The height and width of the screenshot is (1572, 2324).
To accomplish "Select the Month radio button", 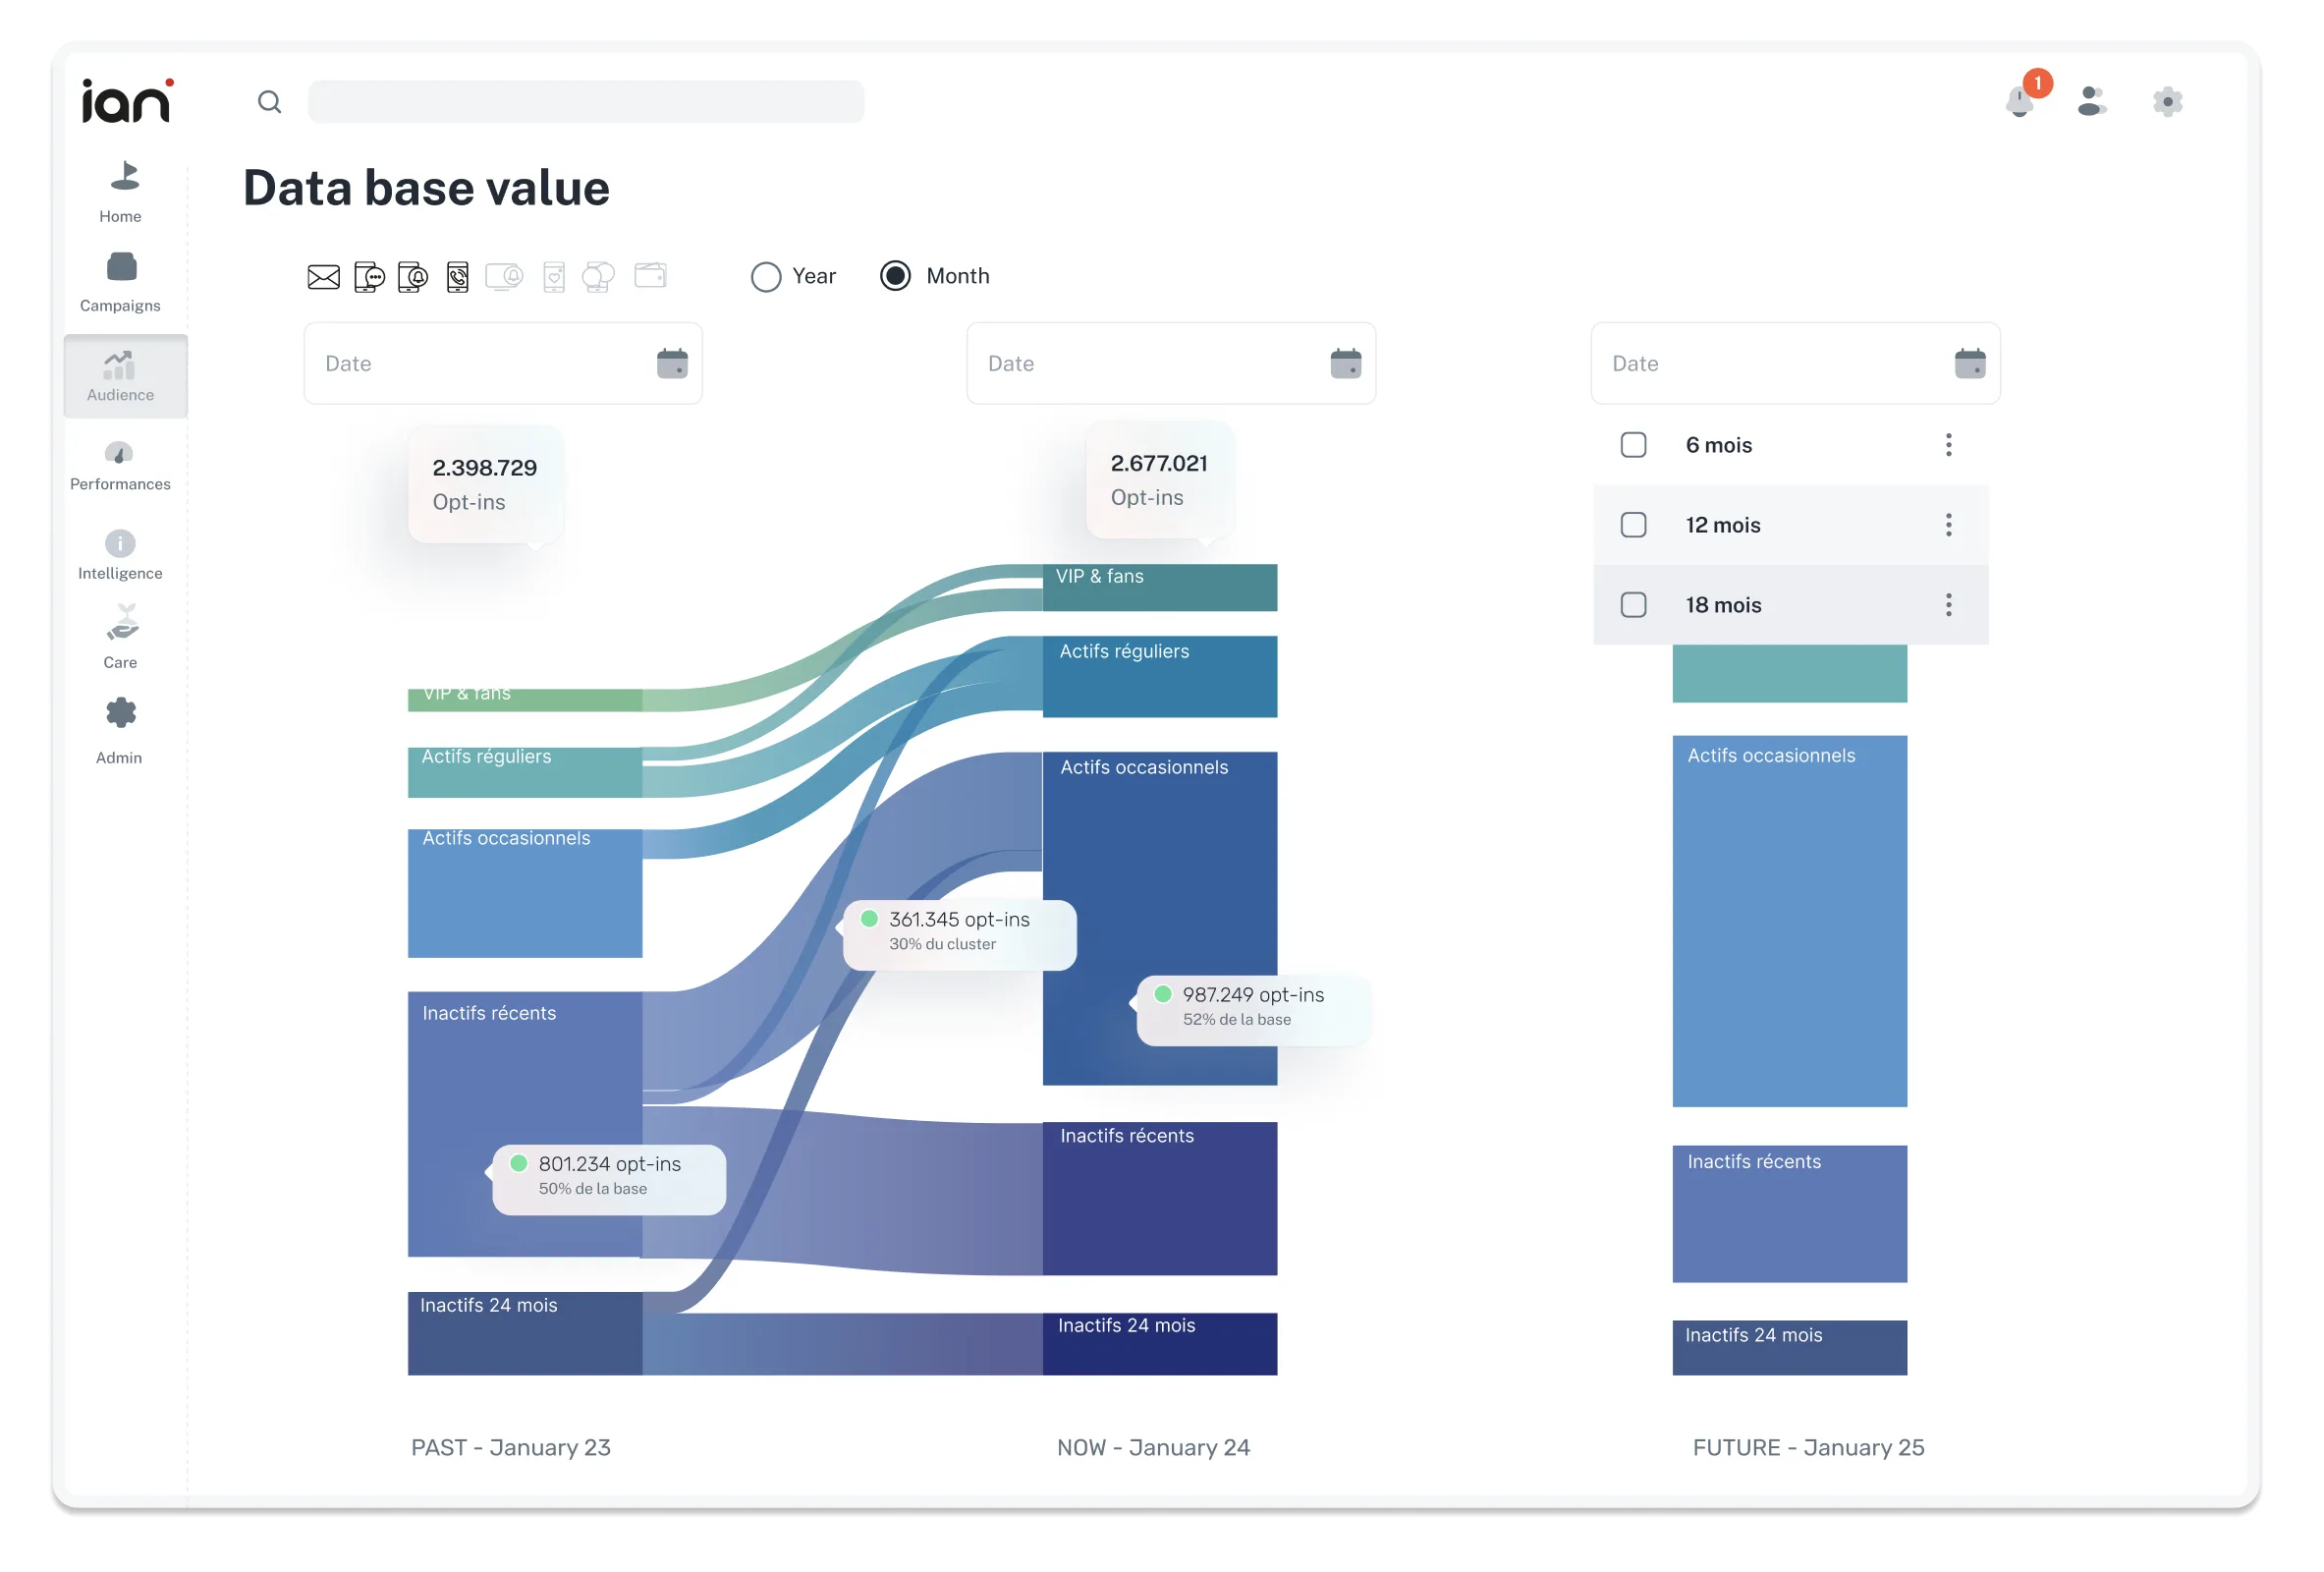I will 895,276.
